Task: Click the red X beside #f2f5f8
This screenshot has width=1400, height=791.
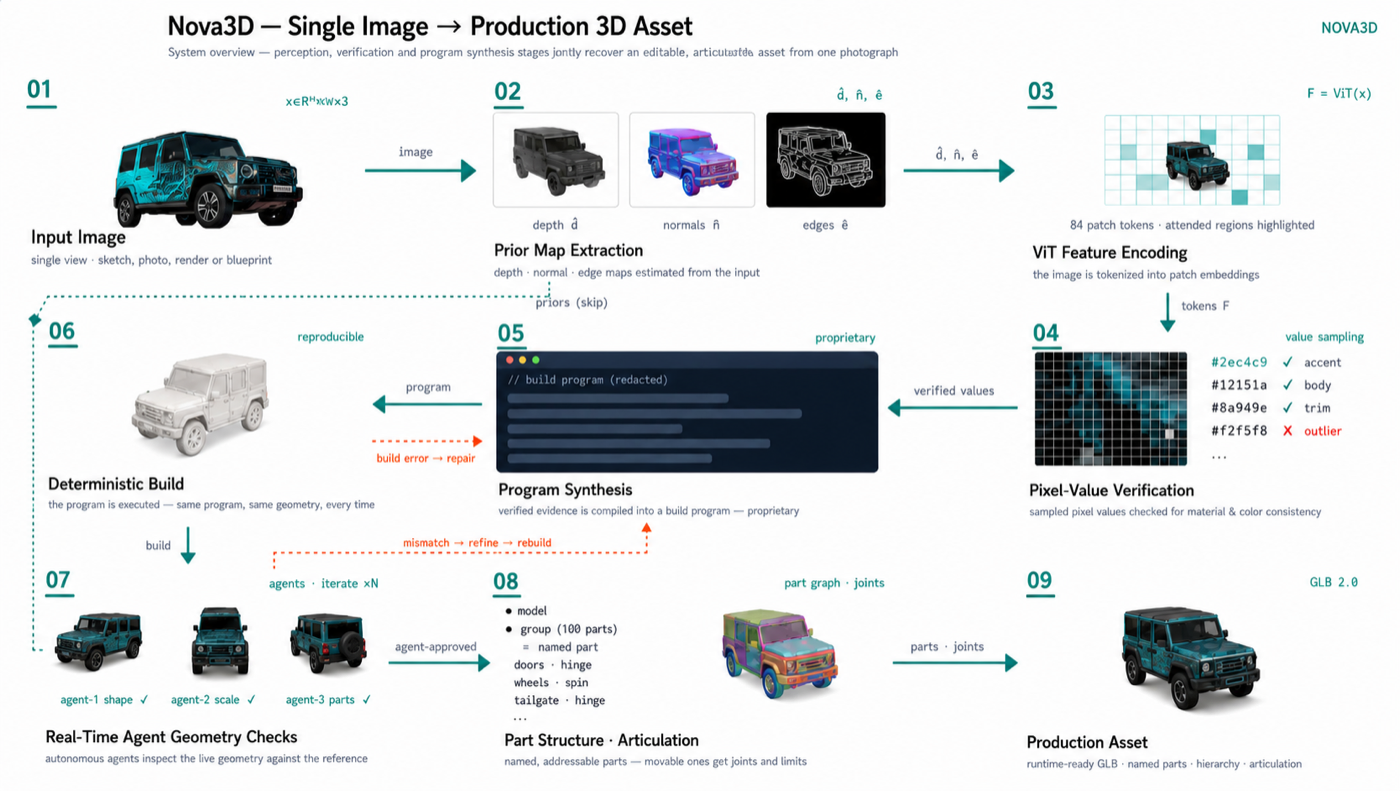Action: click(1288, 431)
